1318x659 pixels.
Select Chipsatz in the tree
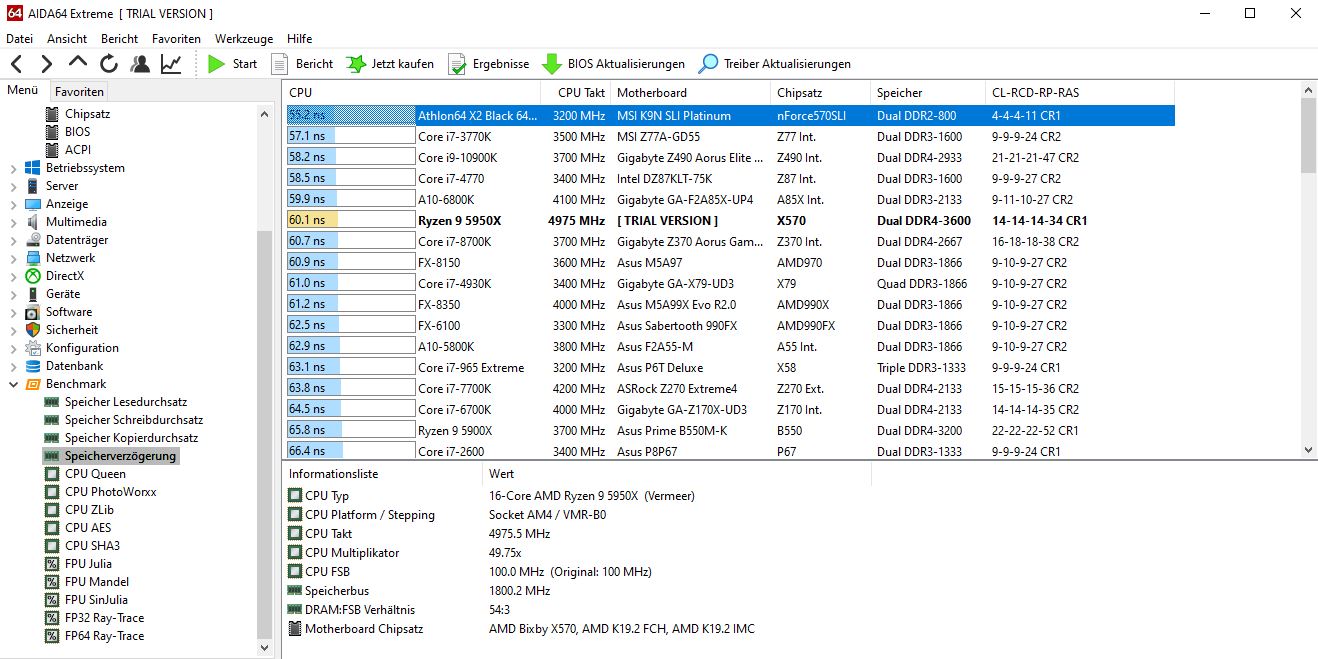[87, 114]
